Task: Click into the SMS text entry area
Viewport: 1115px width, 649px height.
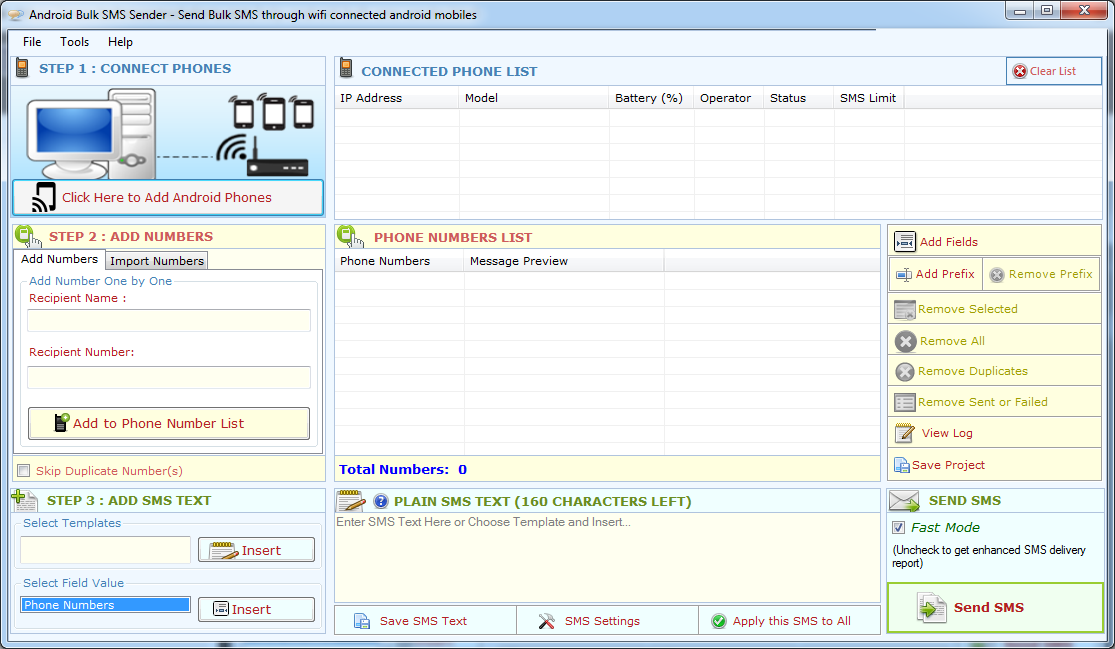Action: point(607,558)
